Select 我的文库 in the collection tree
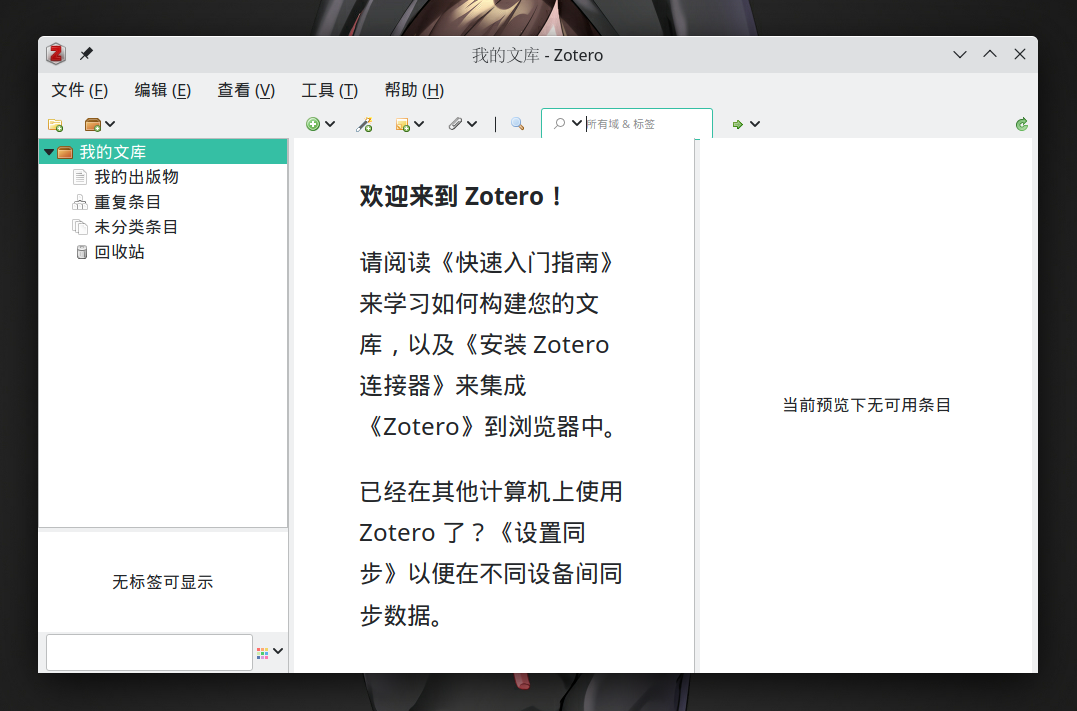 click(x=163, y=152)
